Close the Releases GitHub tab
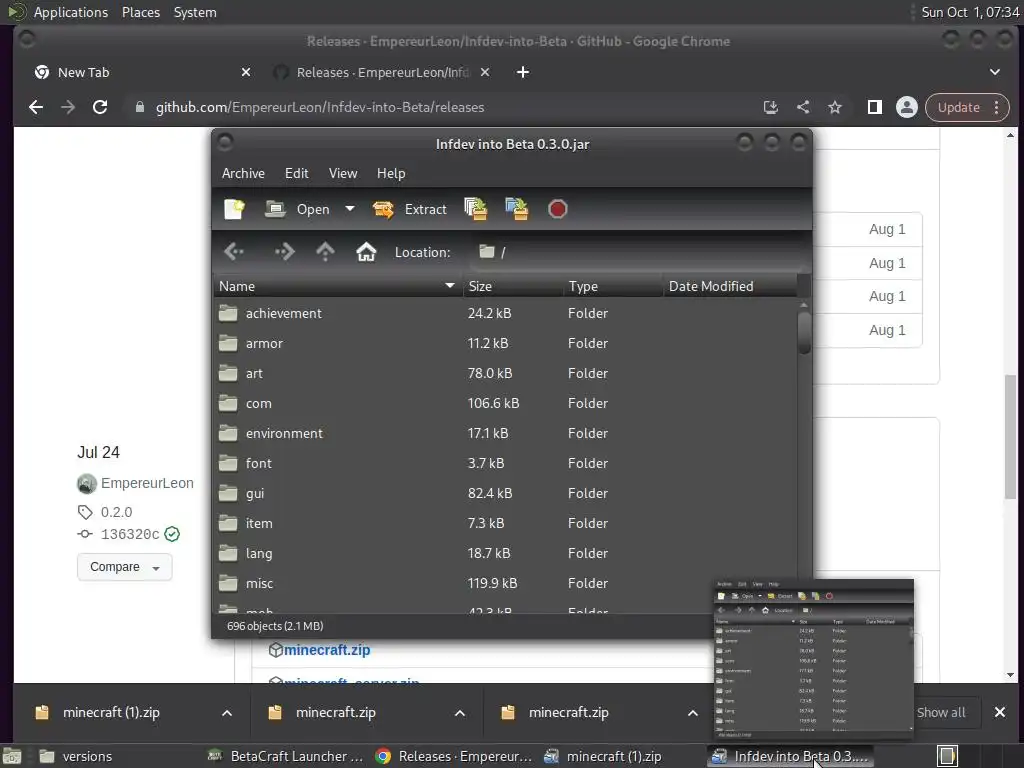This screenshot has width=1024, height=768. pyautogui.click(x=485, y=72)
